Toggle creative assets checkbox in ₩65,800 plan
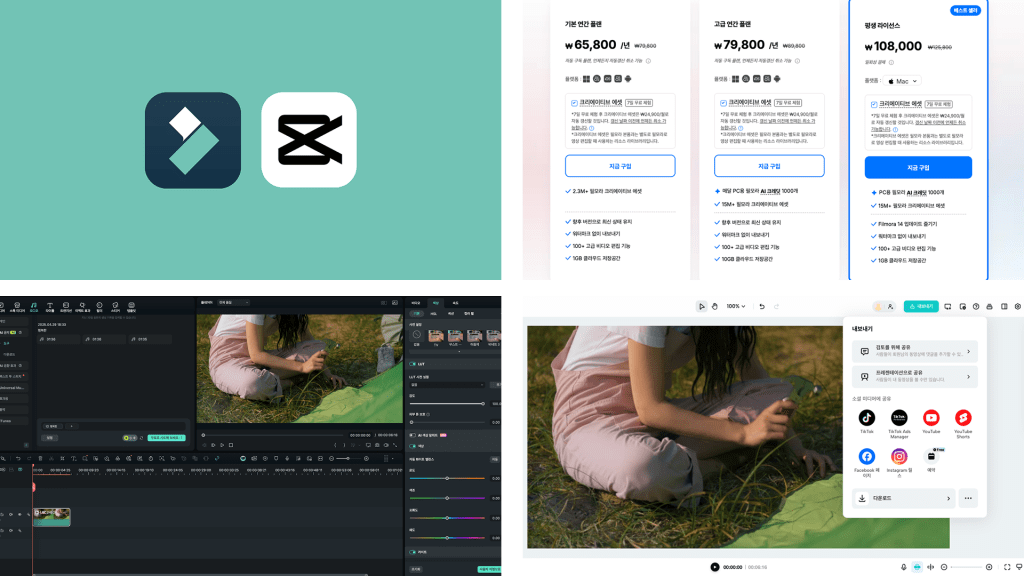 (x=574, y=103)
